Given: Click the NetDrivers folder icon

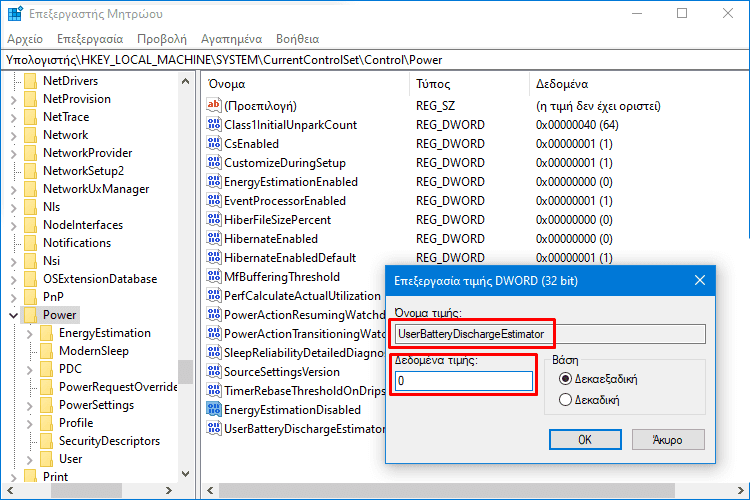Looking at the screenshot, I should point(31,80).
